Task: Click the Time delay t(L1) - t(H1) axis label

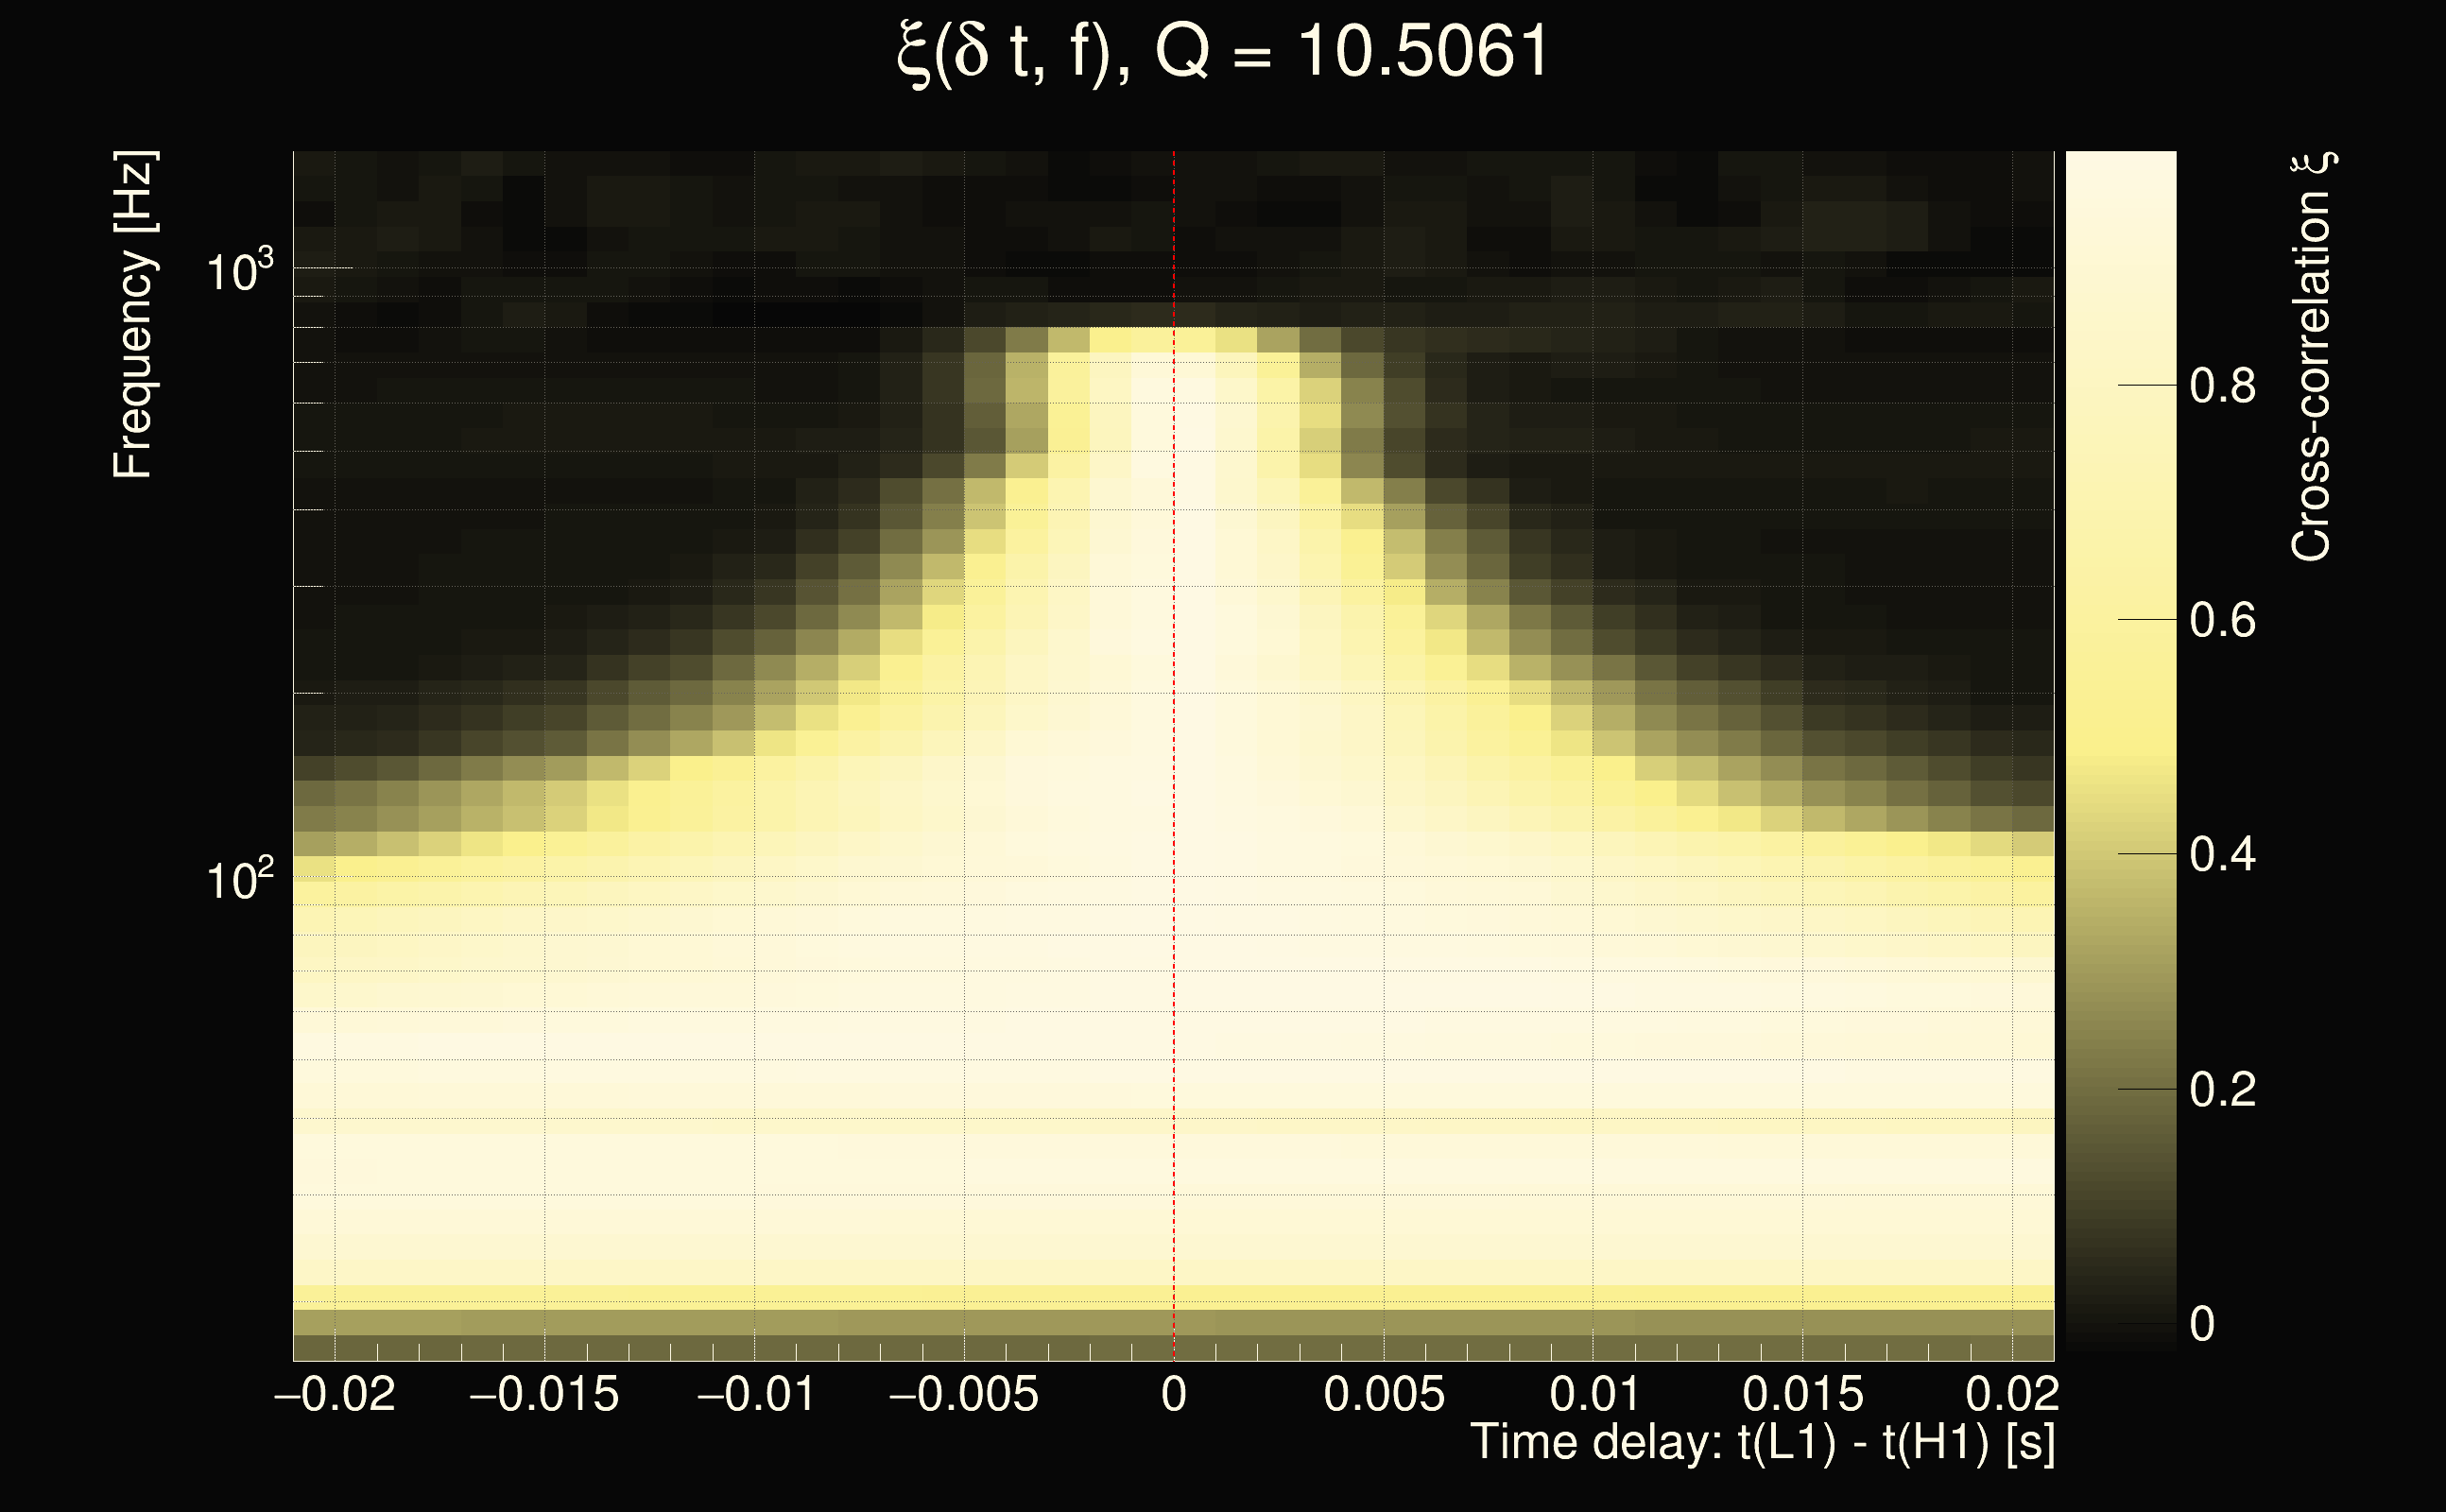Action: click(1762, 1443)
